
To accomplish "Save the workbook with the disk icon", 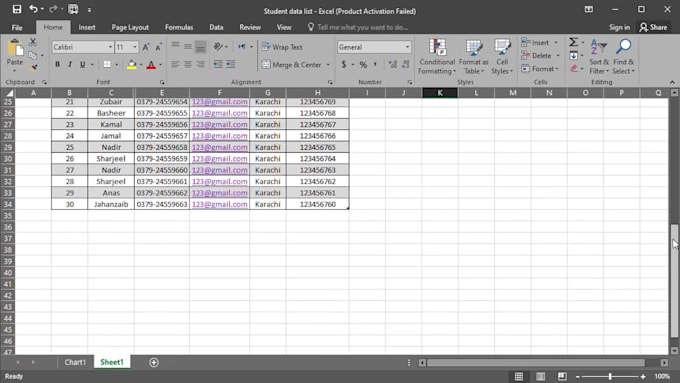I will [16, 9].
